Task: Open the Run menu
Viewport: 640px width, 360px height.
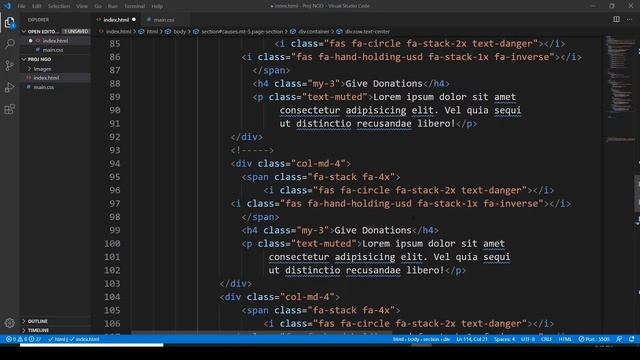Action: (113, 6)
